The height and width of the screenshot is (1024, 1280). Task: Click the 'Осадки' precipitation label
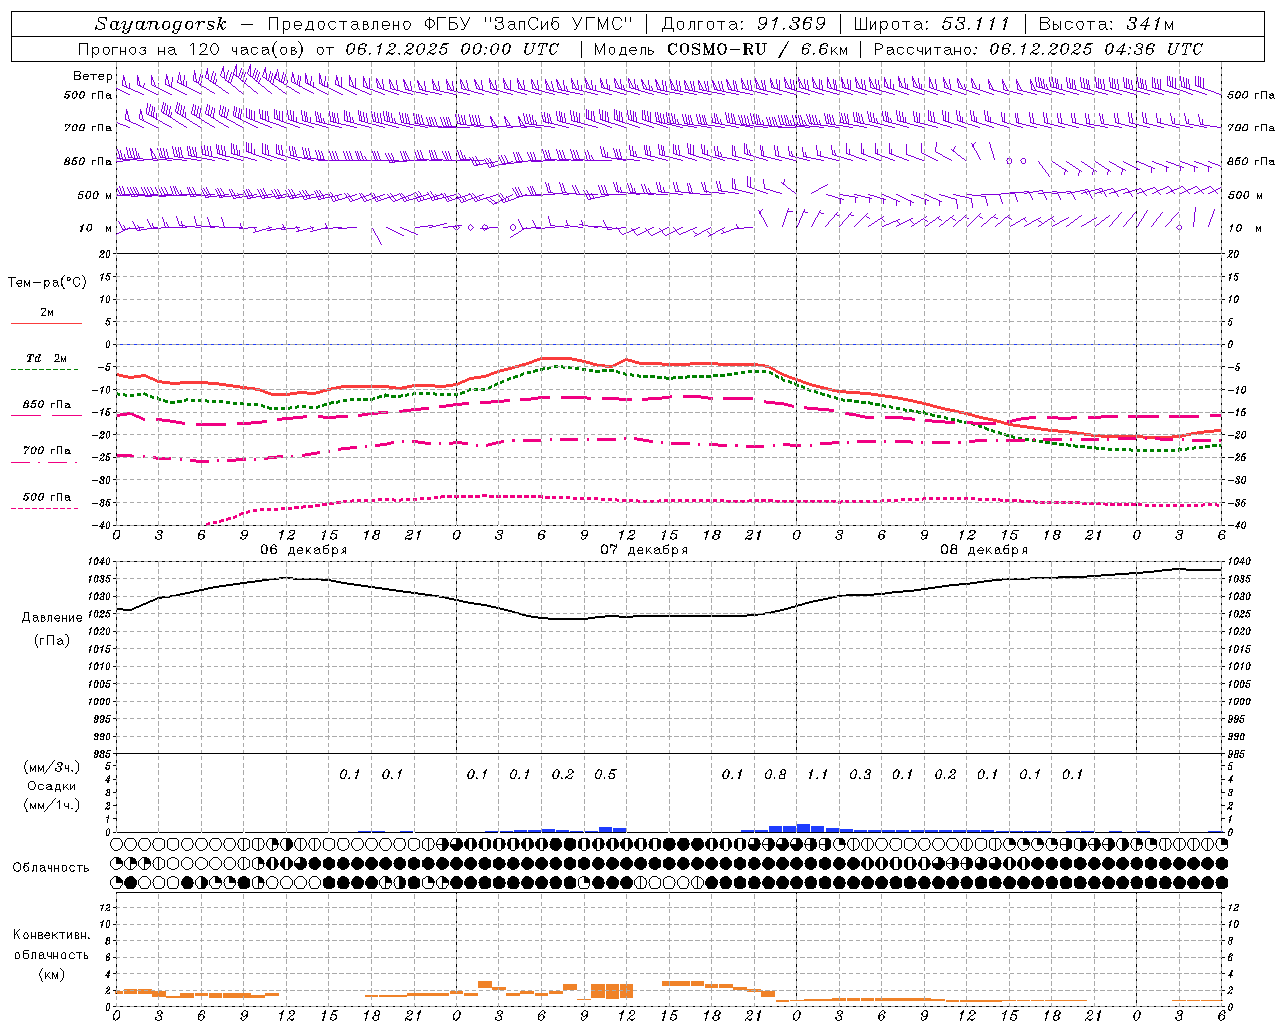[x=52, y=786]
